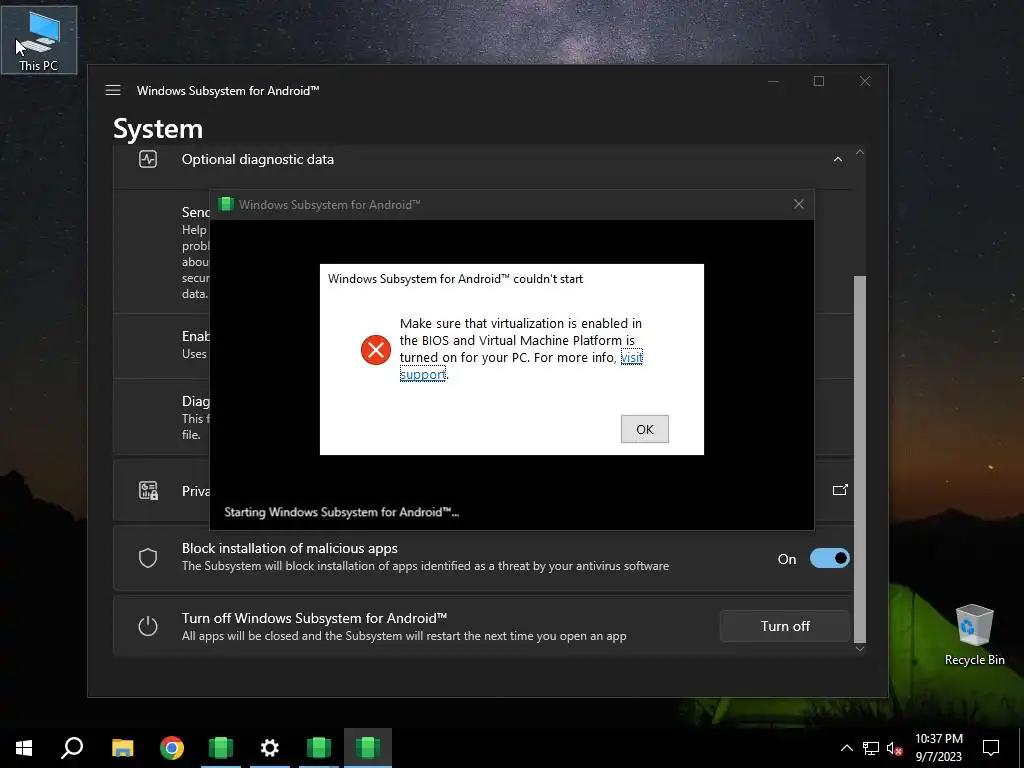The height and width of the screenshot is (768, 1024).
Task: Click the dialog title "couldn't start" text
Action: pos(455,279)
